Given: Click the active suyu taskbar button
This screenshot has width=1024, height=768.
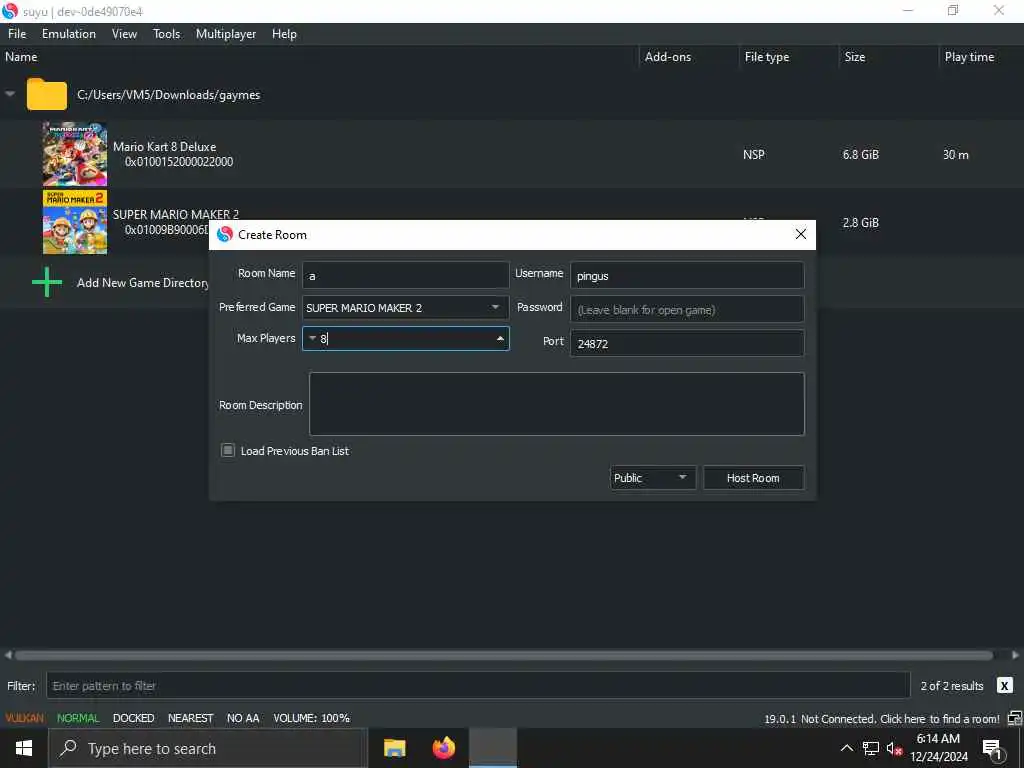Looking at the screenshot, I should (493, 748).
